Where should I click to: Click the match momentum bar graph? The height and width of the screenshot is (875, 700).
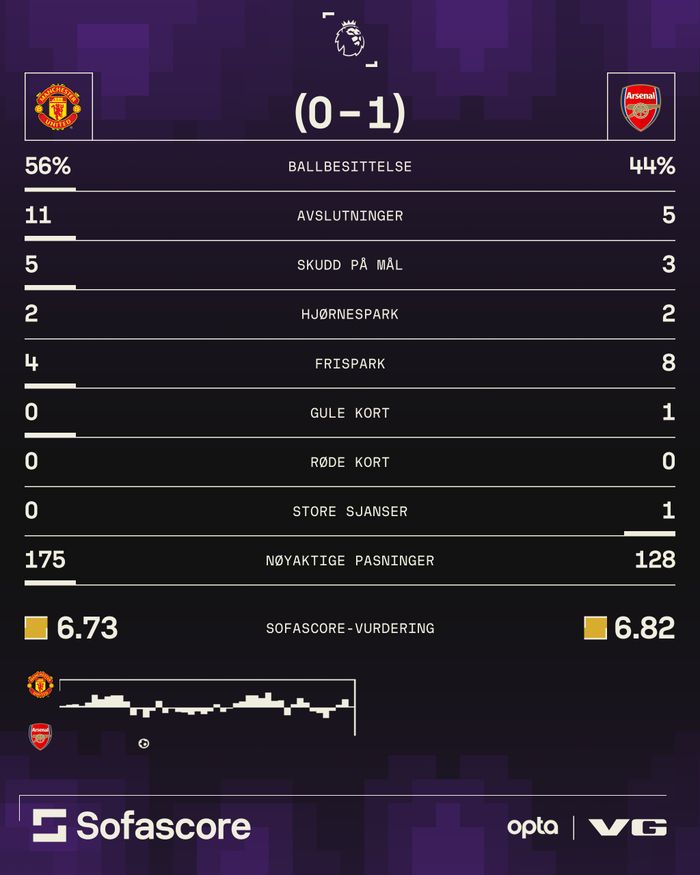coord(207,704)
